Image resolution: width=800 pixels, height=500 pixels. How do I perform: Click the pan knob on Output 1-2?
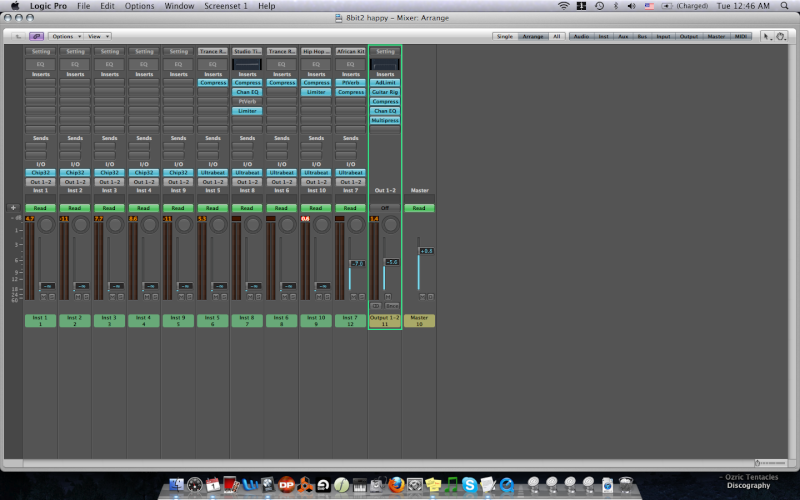(x=391, y=224)
